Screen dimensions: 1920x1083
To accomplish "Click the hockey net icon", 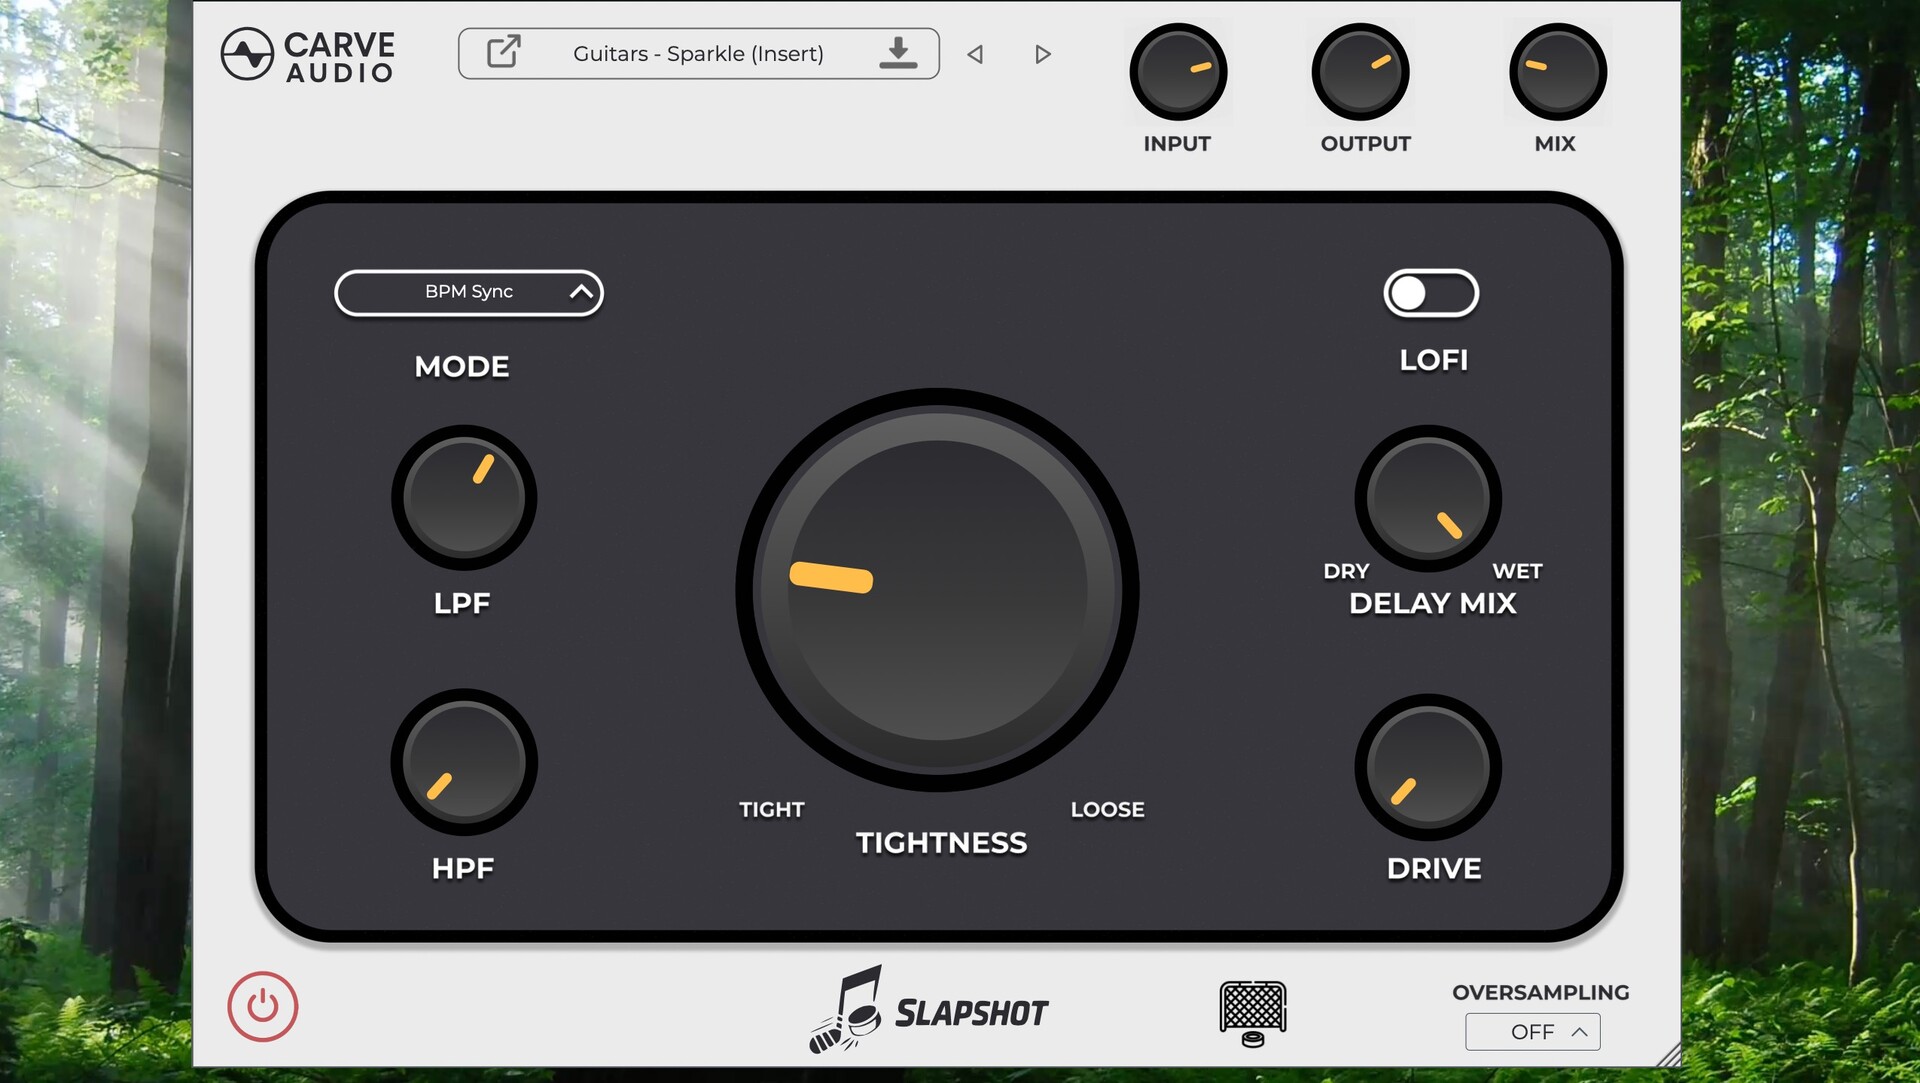I will 1252,1012.
